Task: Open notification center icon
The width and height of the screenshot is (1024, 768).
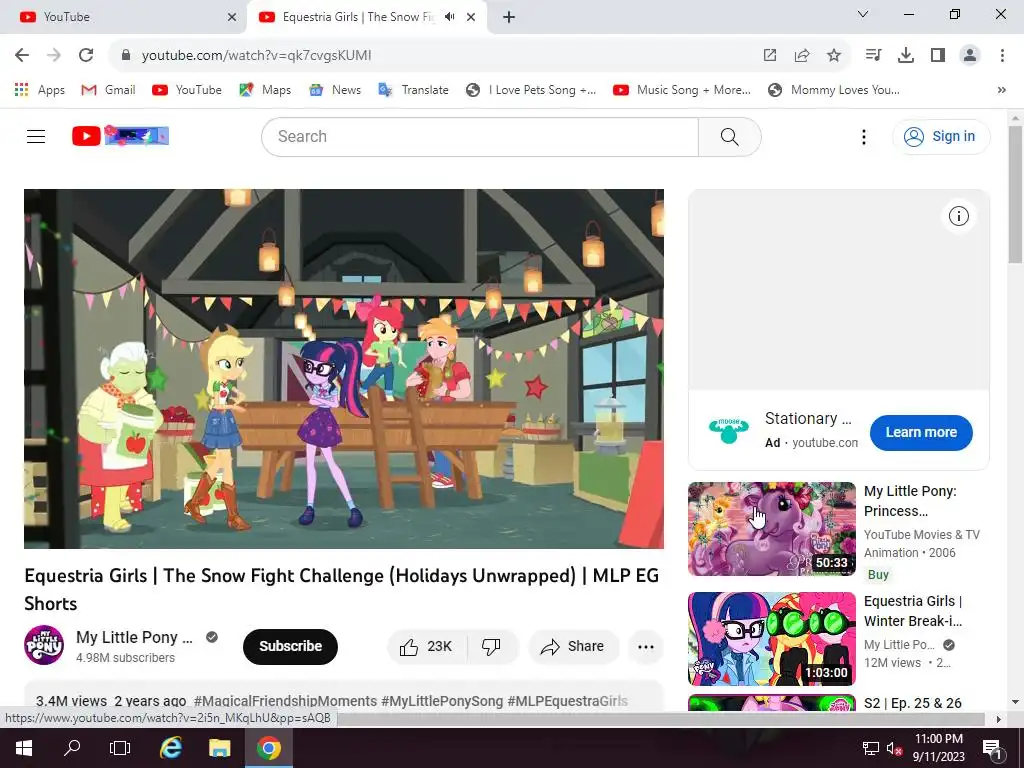Action: coord(992,749)
